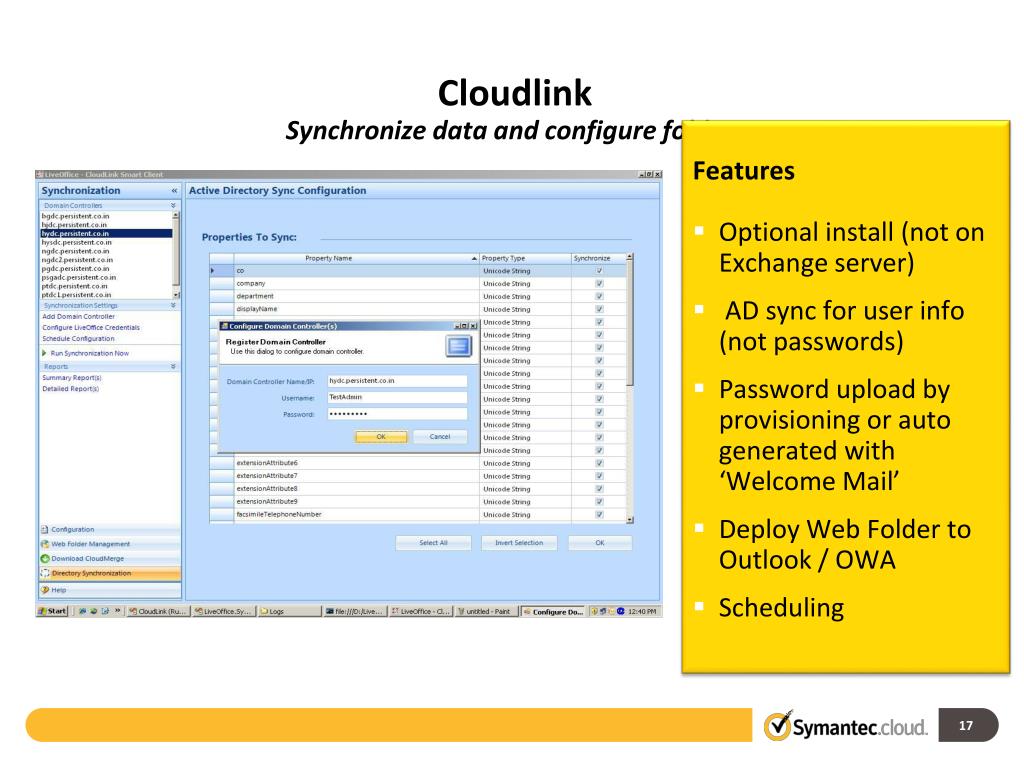Select the Configure Do... taskbar button
The width and height of the screenshot is (1024, 768).
(553, 611)
